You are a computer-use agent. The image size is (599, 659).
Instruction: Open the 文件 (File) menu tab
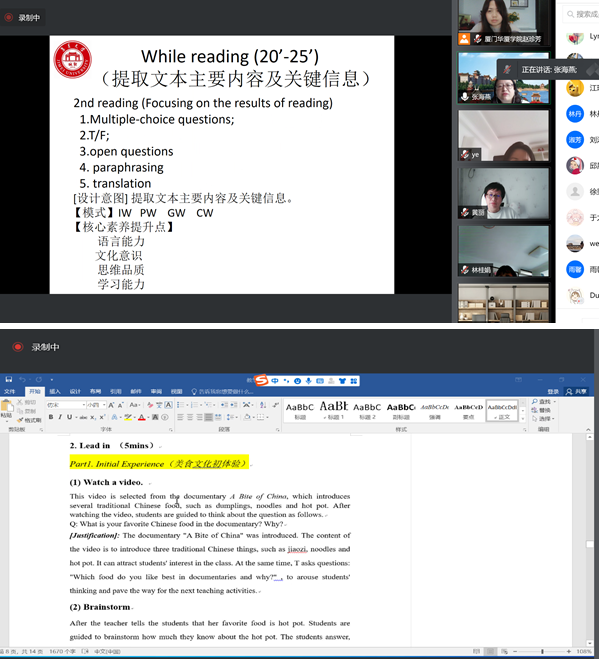pos(9,391)
